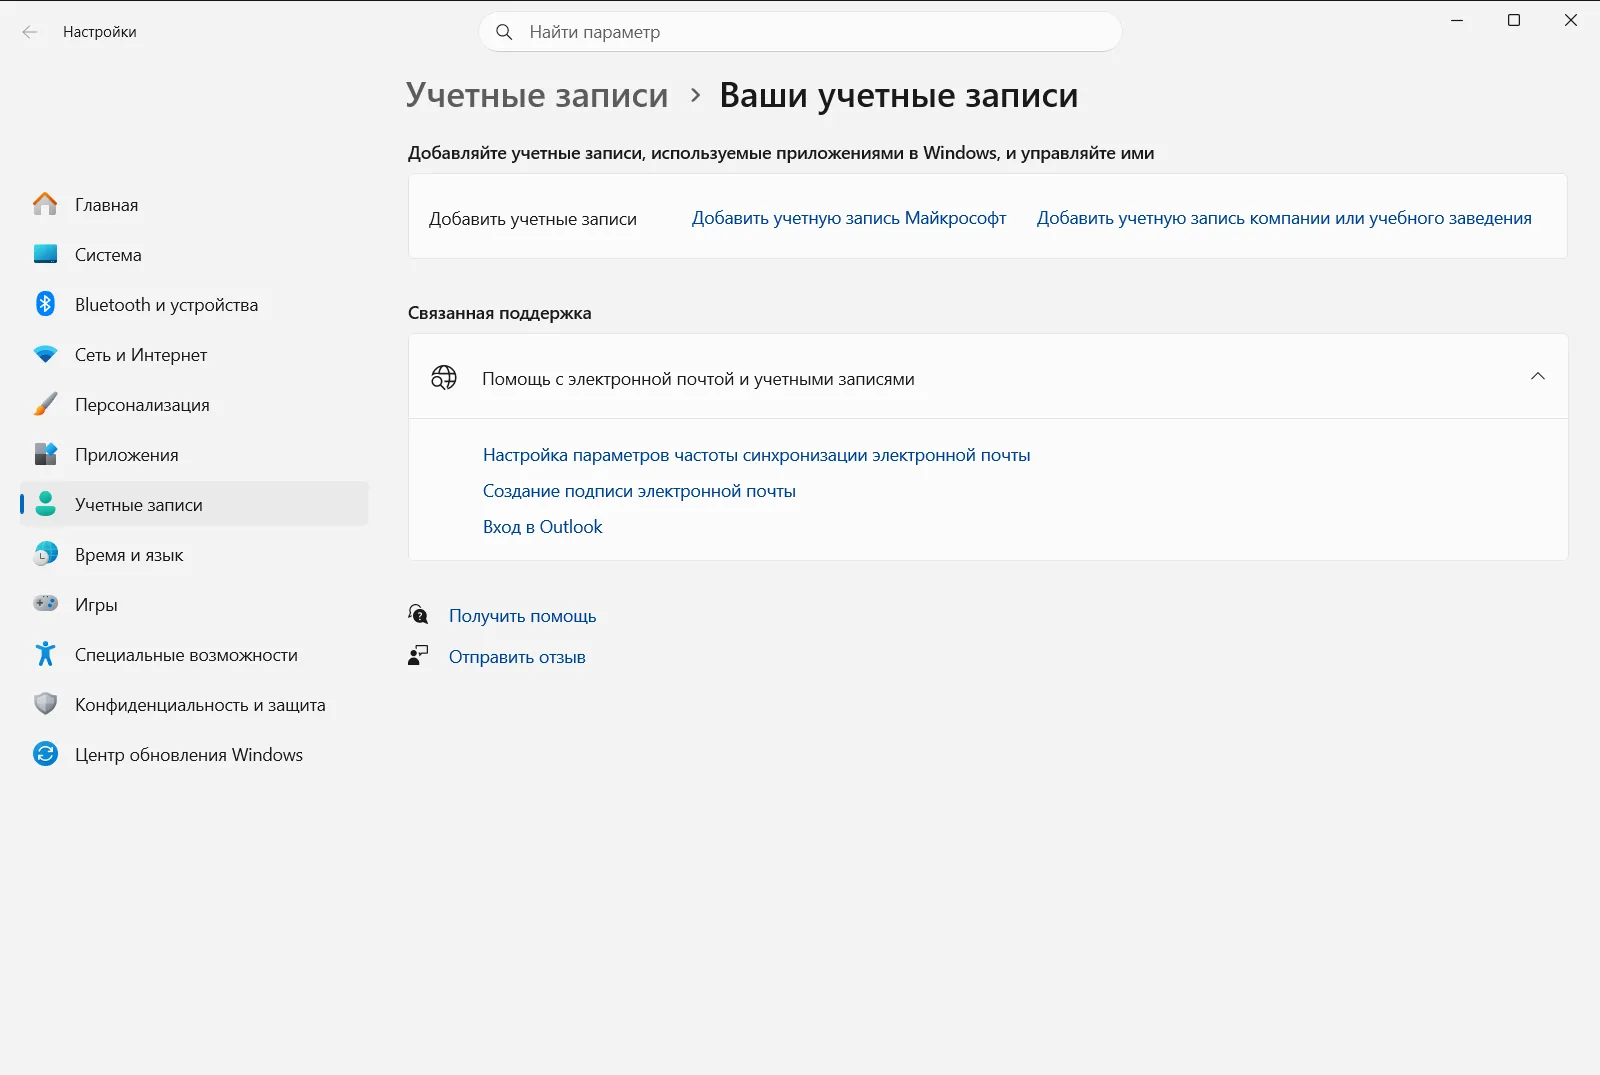This screenshot has height=1075, width=1600.
Task: Add a company or school account link
Action: pyautogui.click(x=1284, y=218)
